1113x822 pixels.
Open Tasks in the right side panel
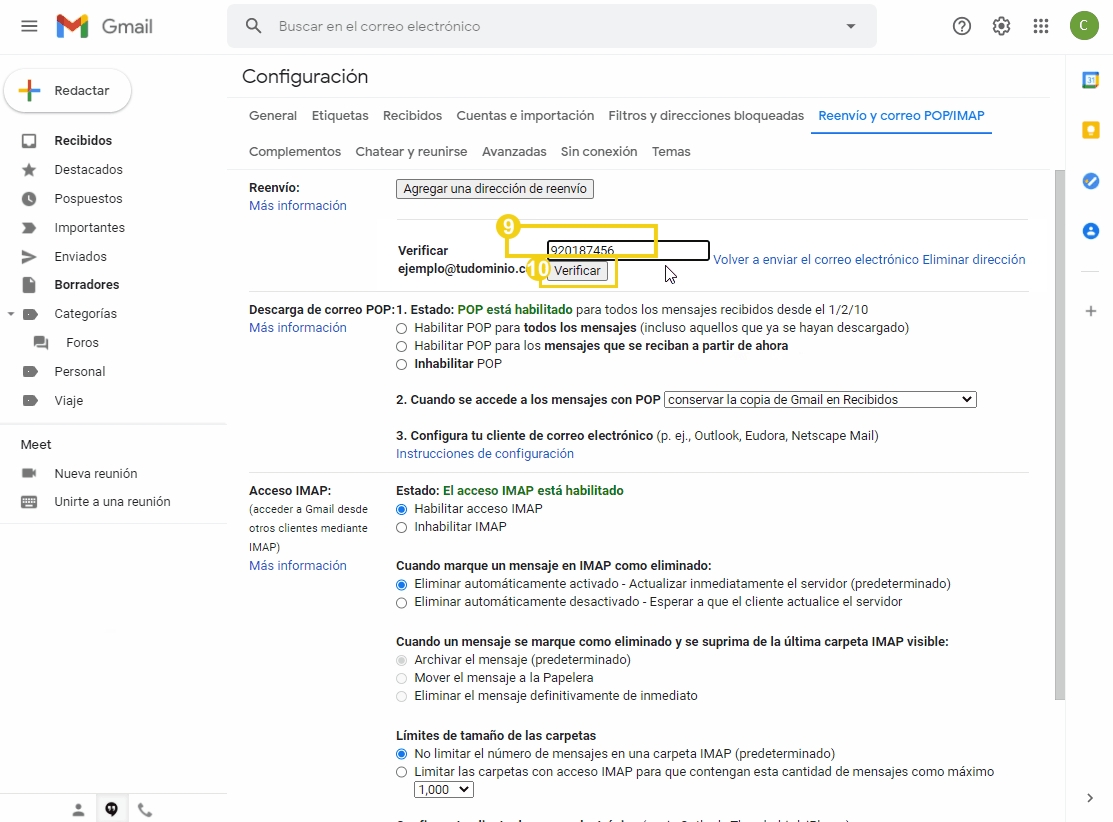(1090, 181)
